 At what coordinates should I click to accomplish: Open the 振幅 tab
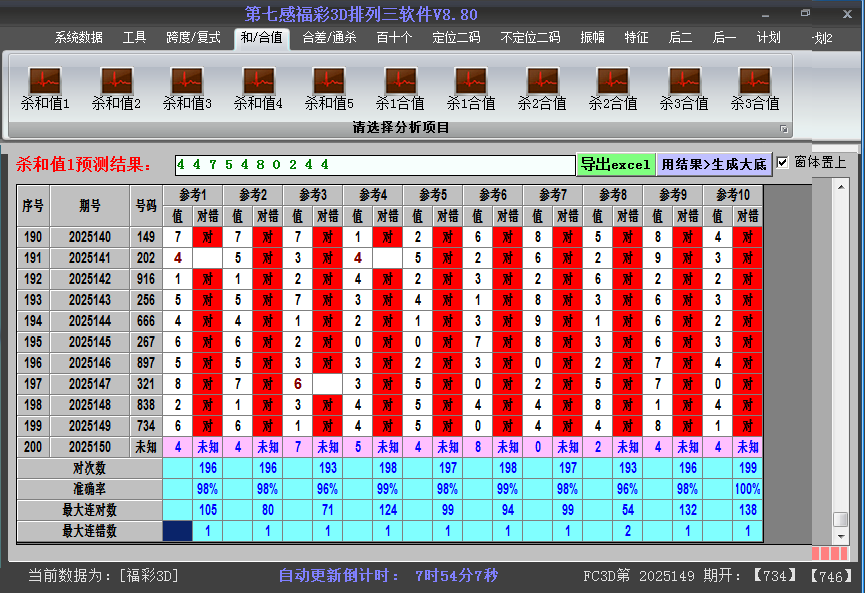click(x=592, y=38)
